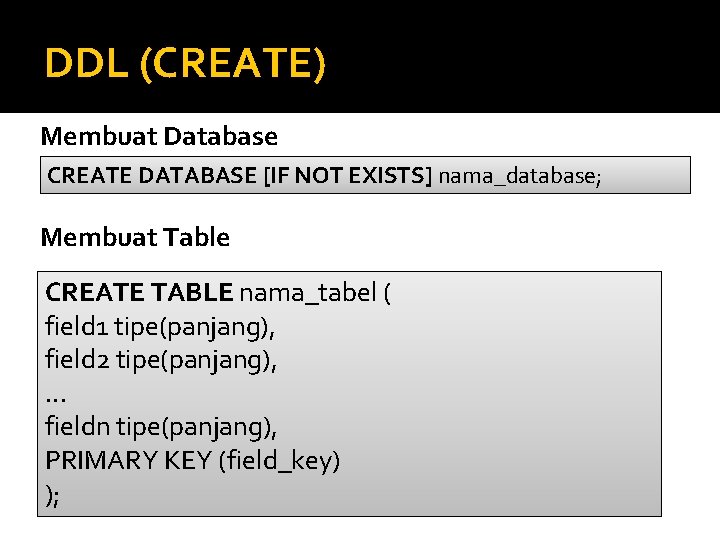Image resolution: width=720 pixels, height=540 pixels.
Task: Click the Membuat Database heading
Action: point(159,135)
